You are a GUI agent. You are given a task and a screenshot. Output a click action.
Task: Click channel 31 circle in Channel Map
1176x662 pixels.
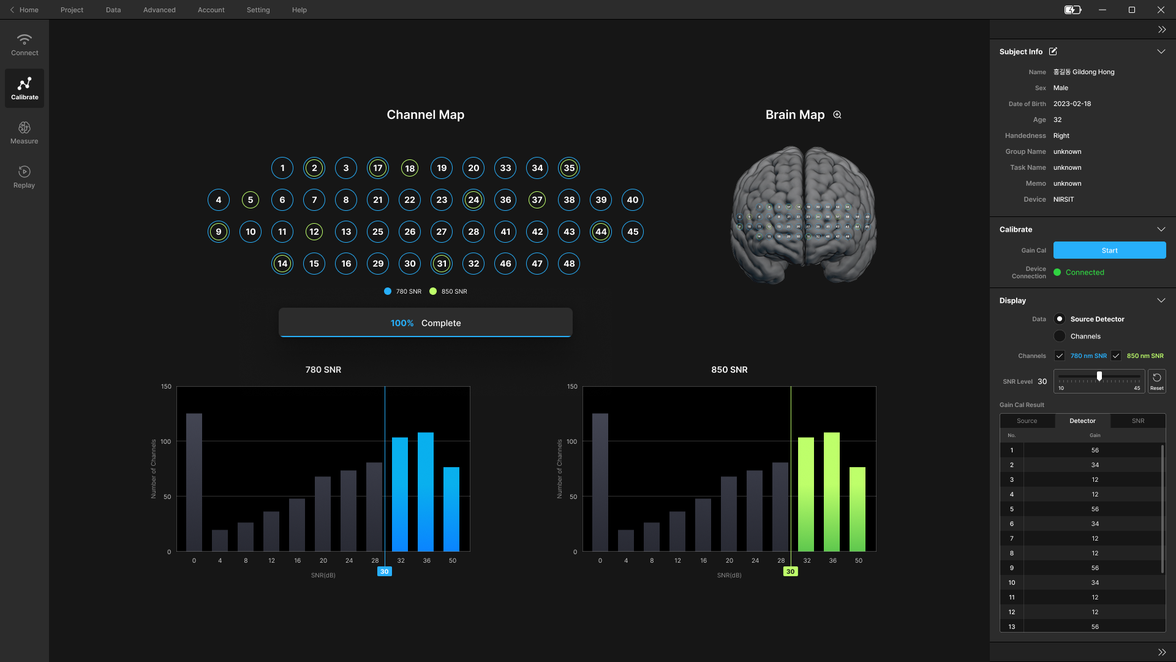point(442,263)
